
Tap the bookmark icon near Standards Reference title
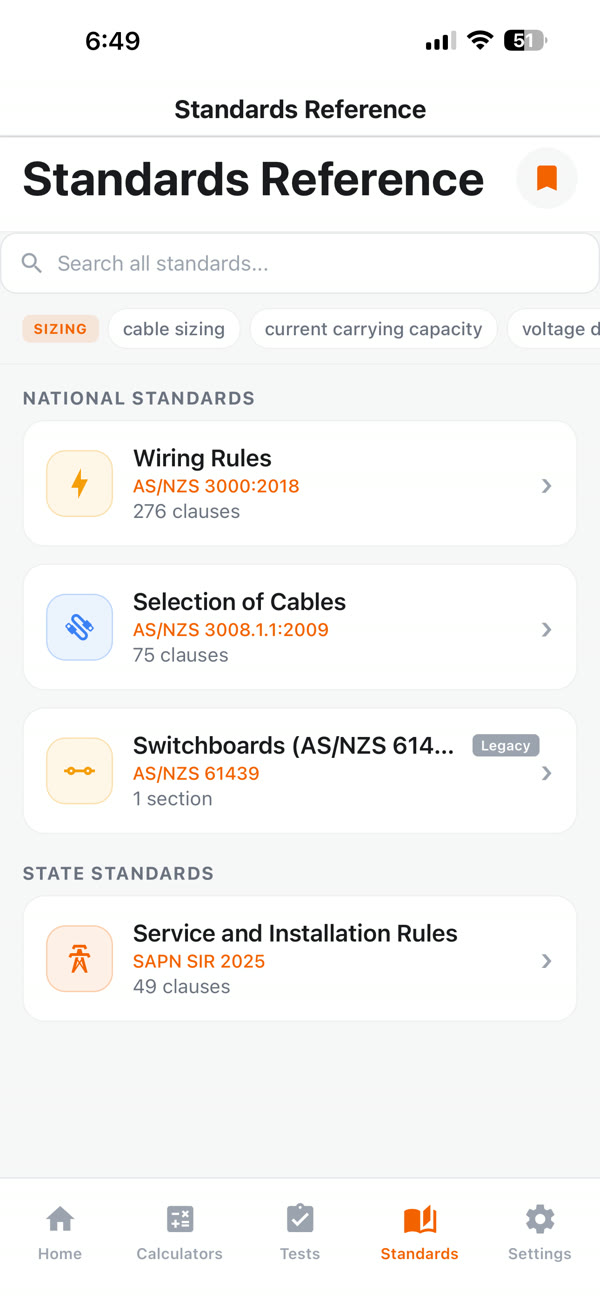point(546,178)
